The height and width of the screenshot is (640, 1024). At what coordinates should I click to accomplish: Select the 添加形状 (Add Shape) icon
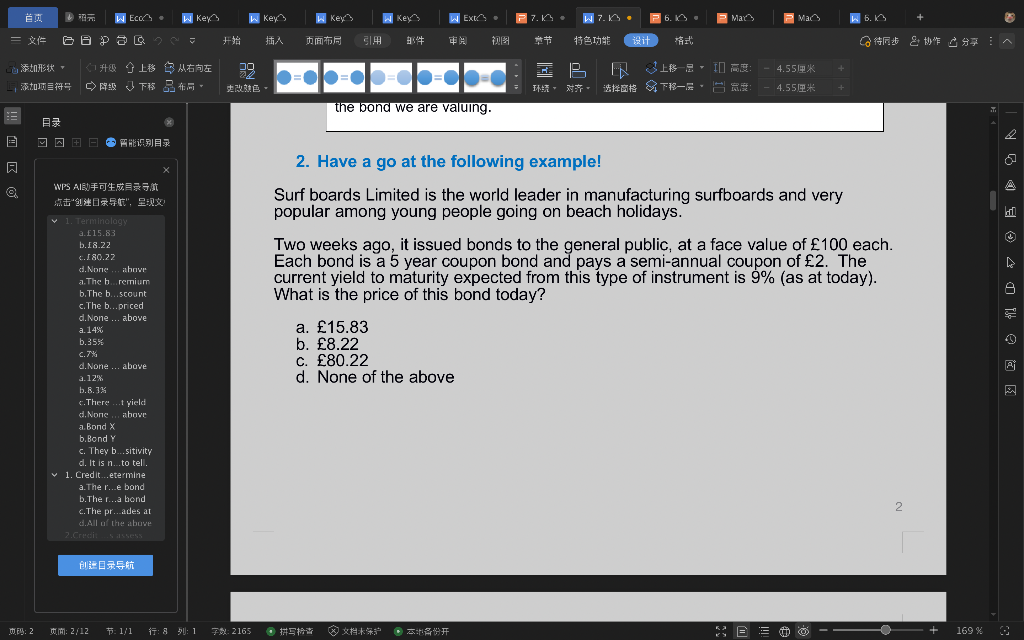(x=12, y=66)
